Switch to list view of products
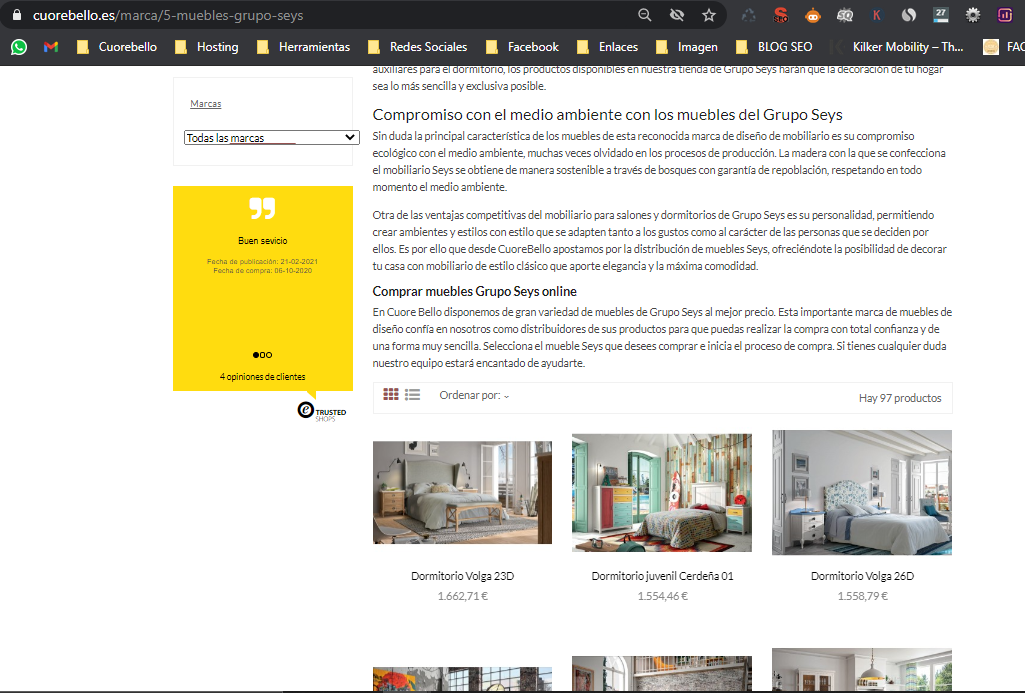 click(412, 394)
